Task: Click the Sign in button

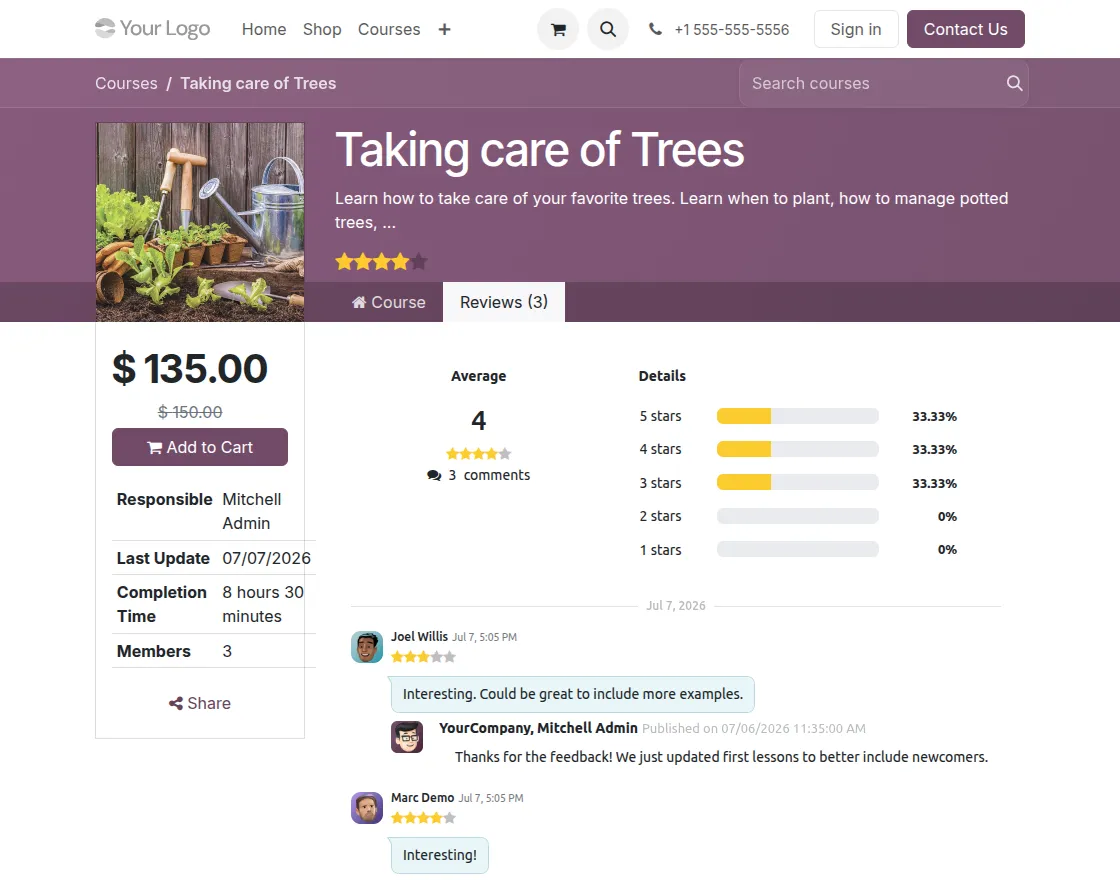Action: coord(856,29)
